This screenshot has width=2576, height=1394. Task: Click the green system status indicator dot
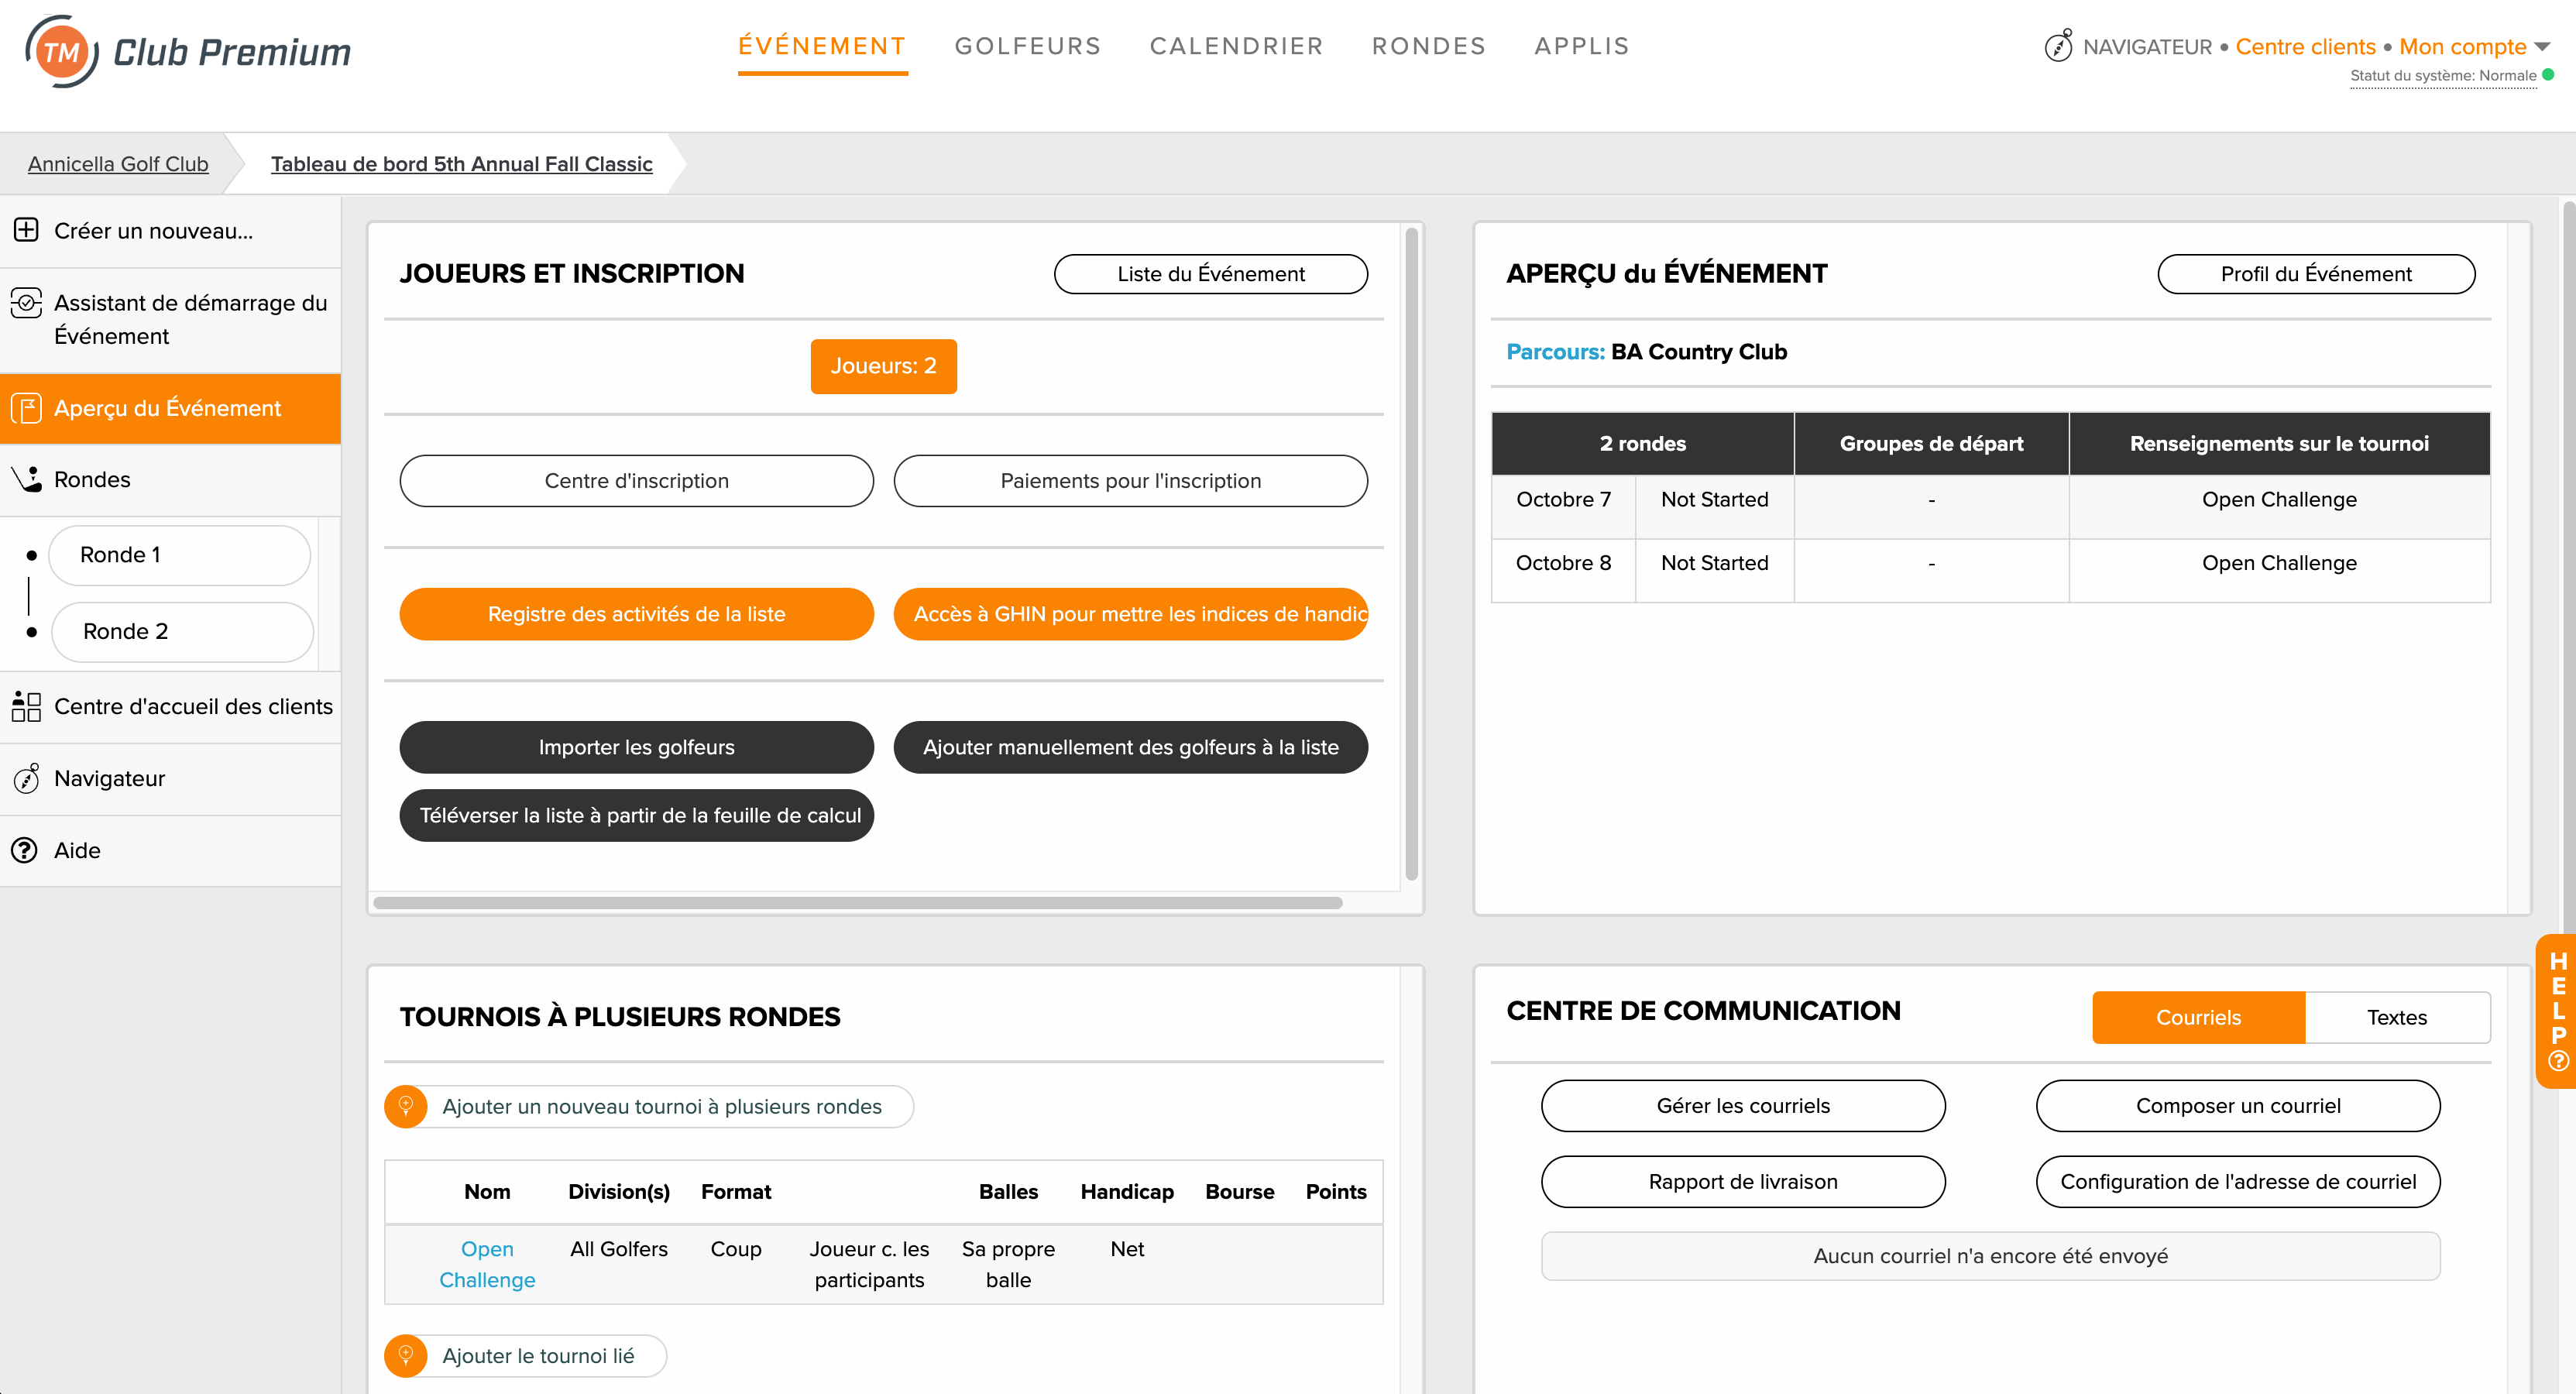click(x=2549, y=74)
